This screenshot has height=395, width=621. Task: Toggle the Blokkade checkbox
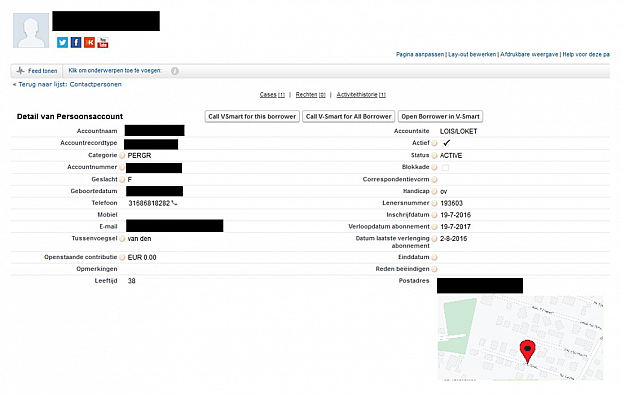pos(446,168)
